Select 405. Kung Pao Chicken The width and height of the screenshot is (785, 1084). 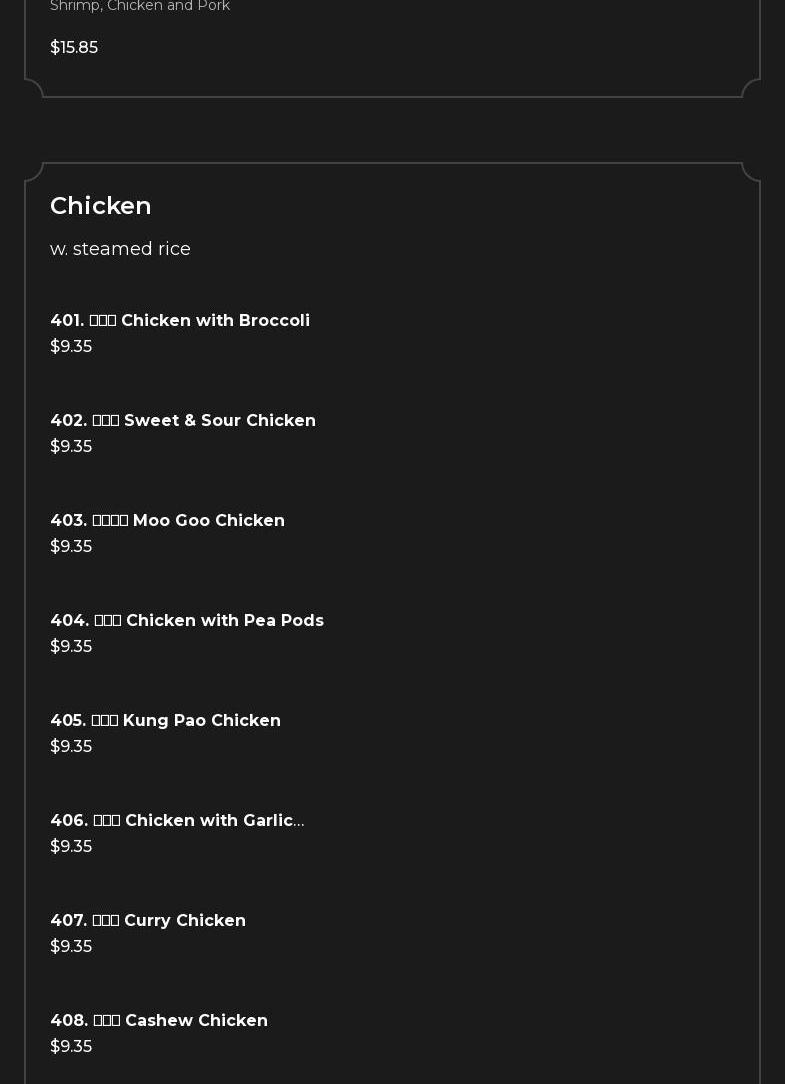pyautogui.click(x=165, y=720)
